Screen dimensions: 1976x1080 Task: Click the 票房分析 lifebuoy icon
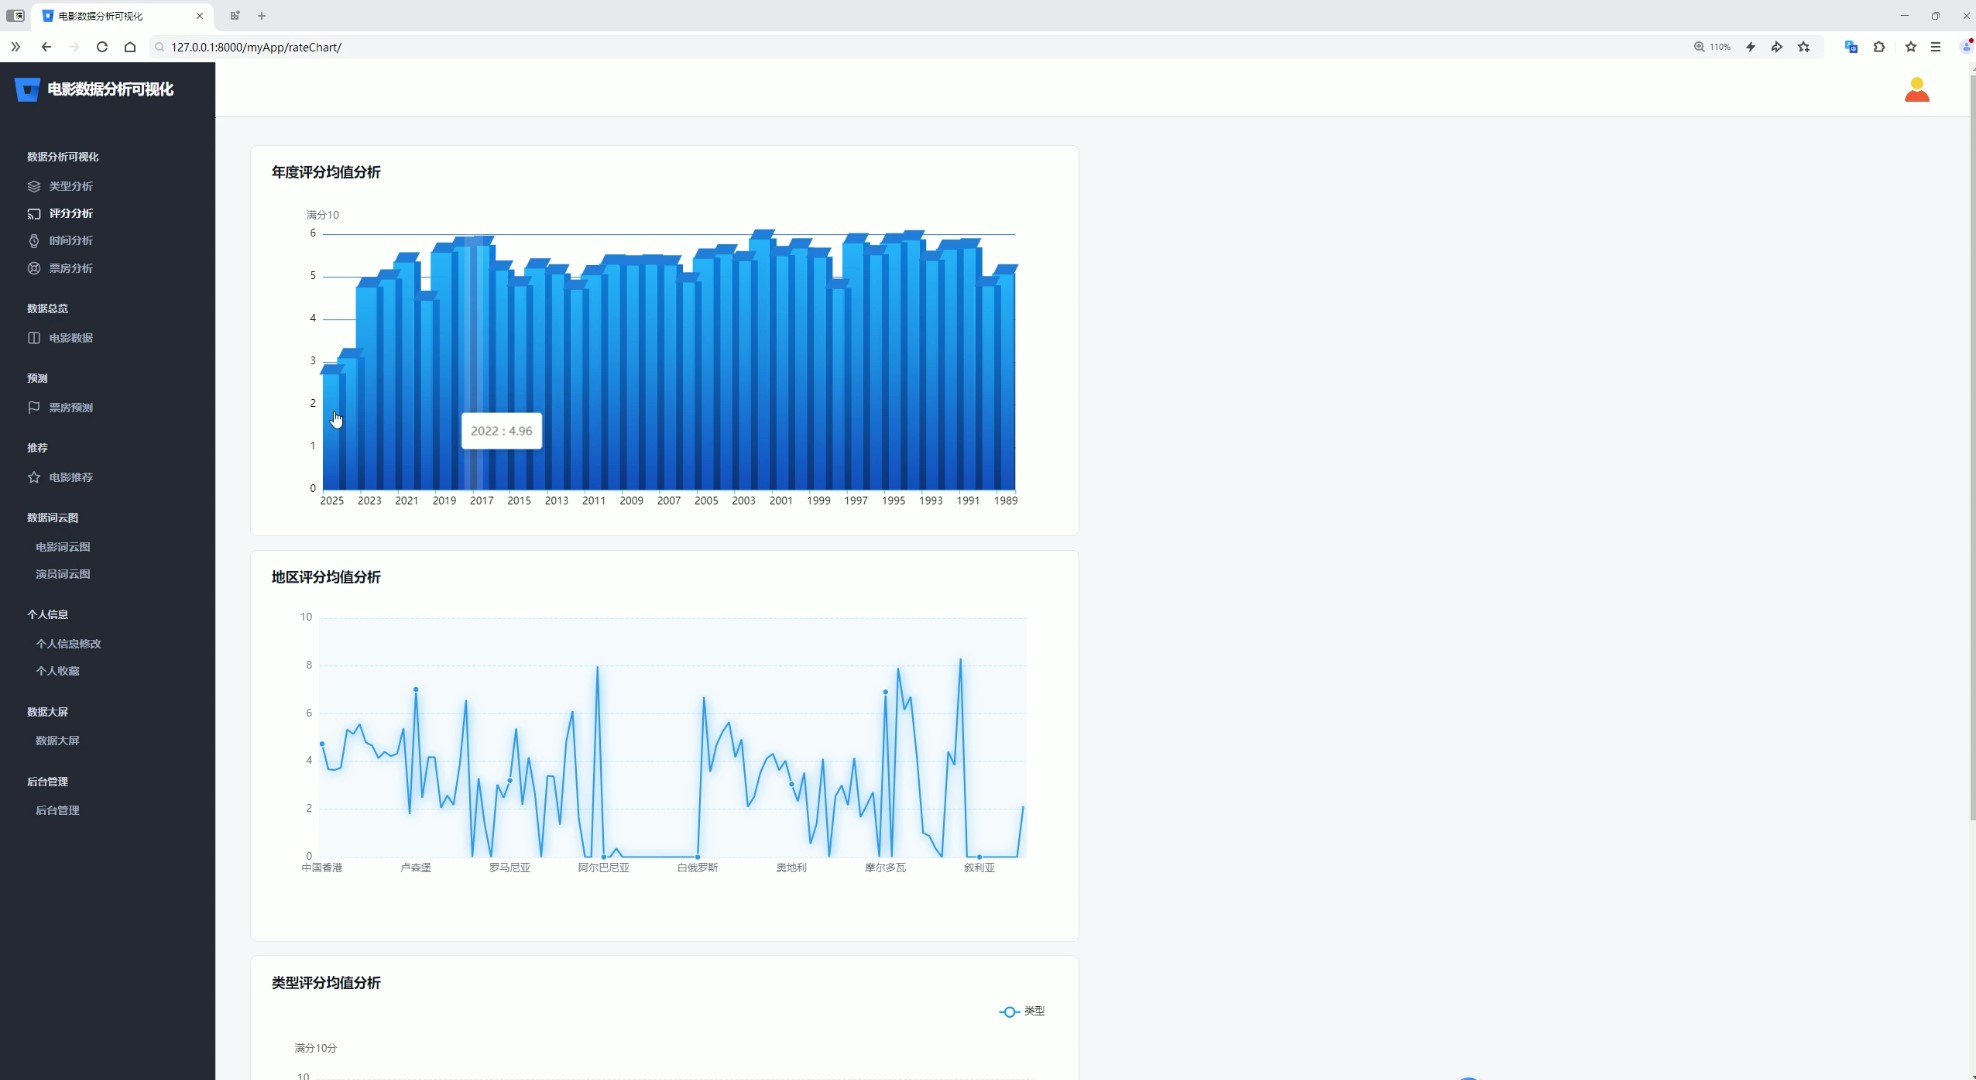34,268
